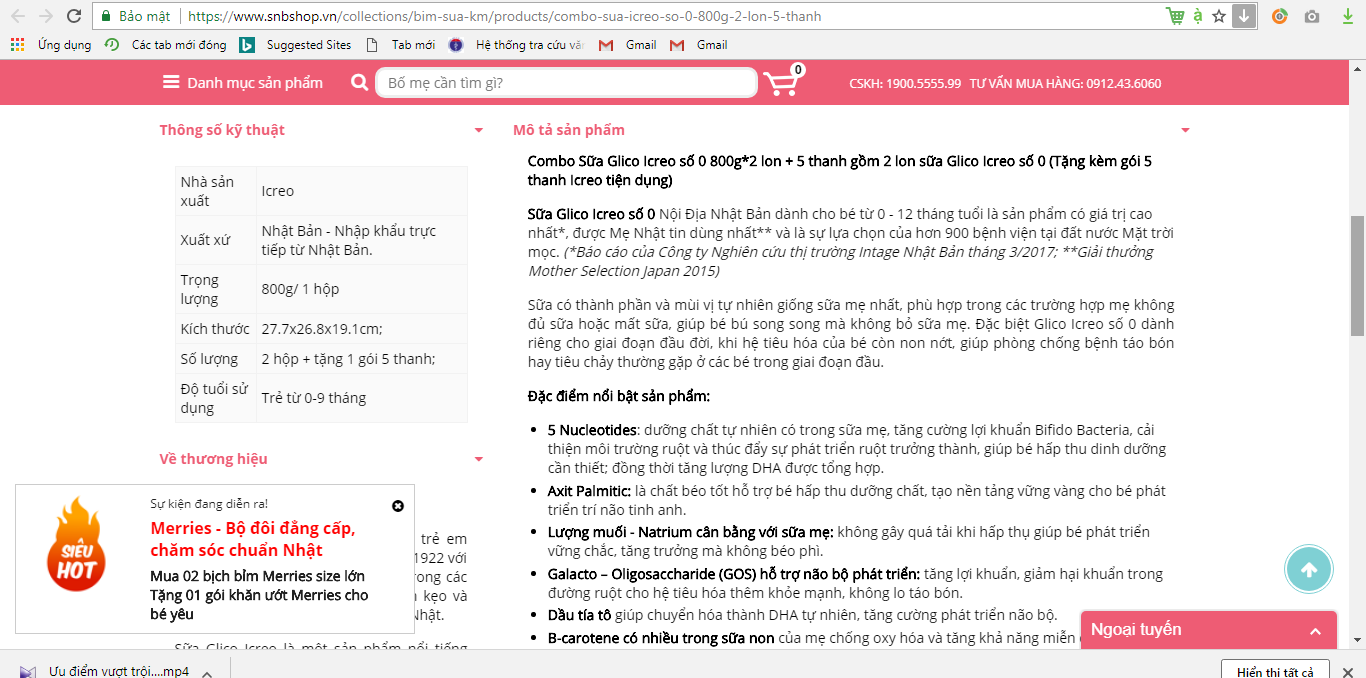Click the page vertical scrollbar thumb
The height and width of the screenshot is (678, 1366).
pos(1357,275)
